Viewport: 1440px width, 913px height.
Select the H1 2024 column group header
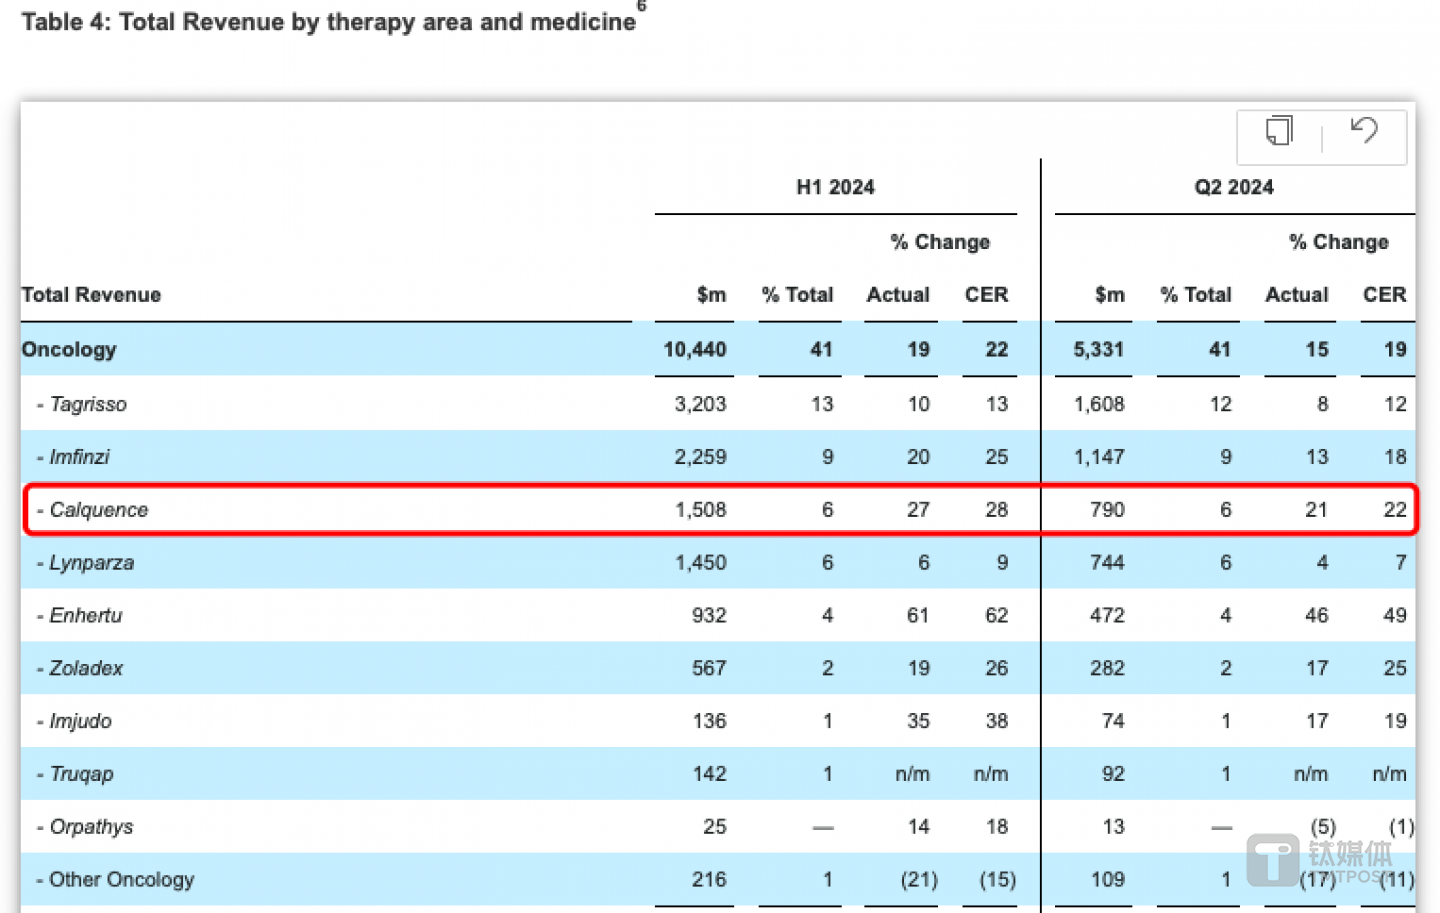point(835,187)
